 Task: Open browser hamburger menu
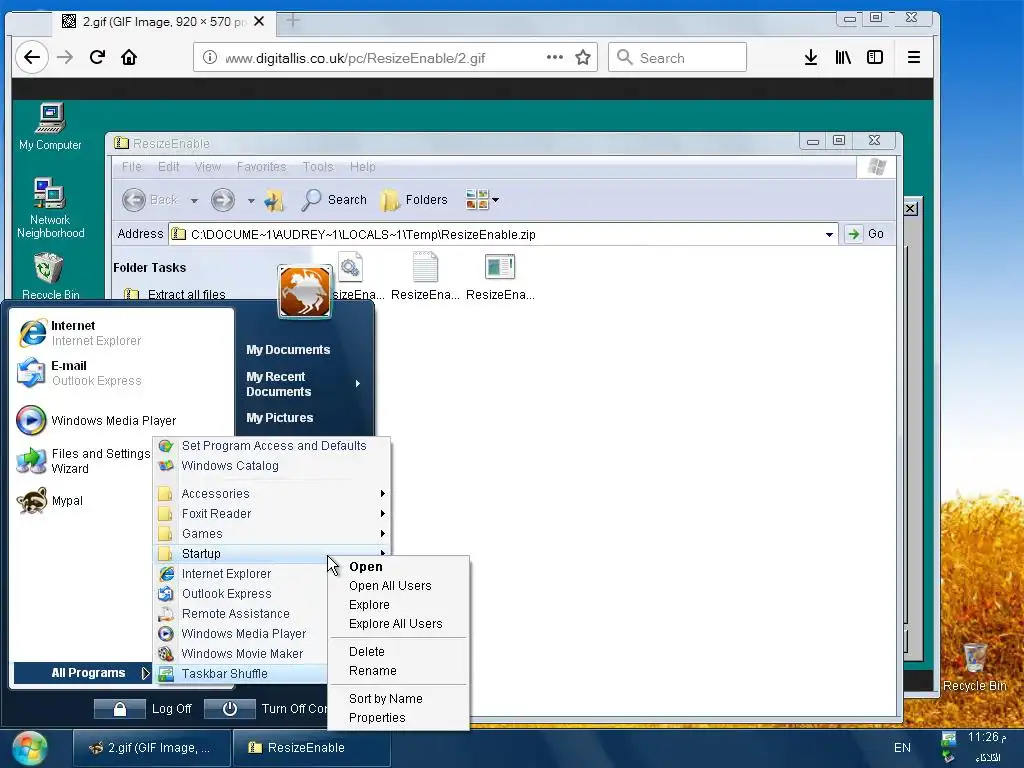click(x=914, y=57)
